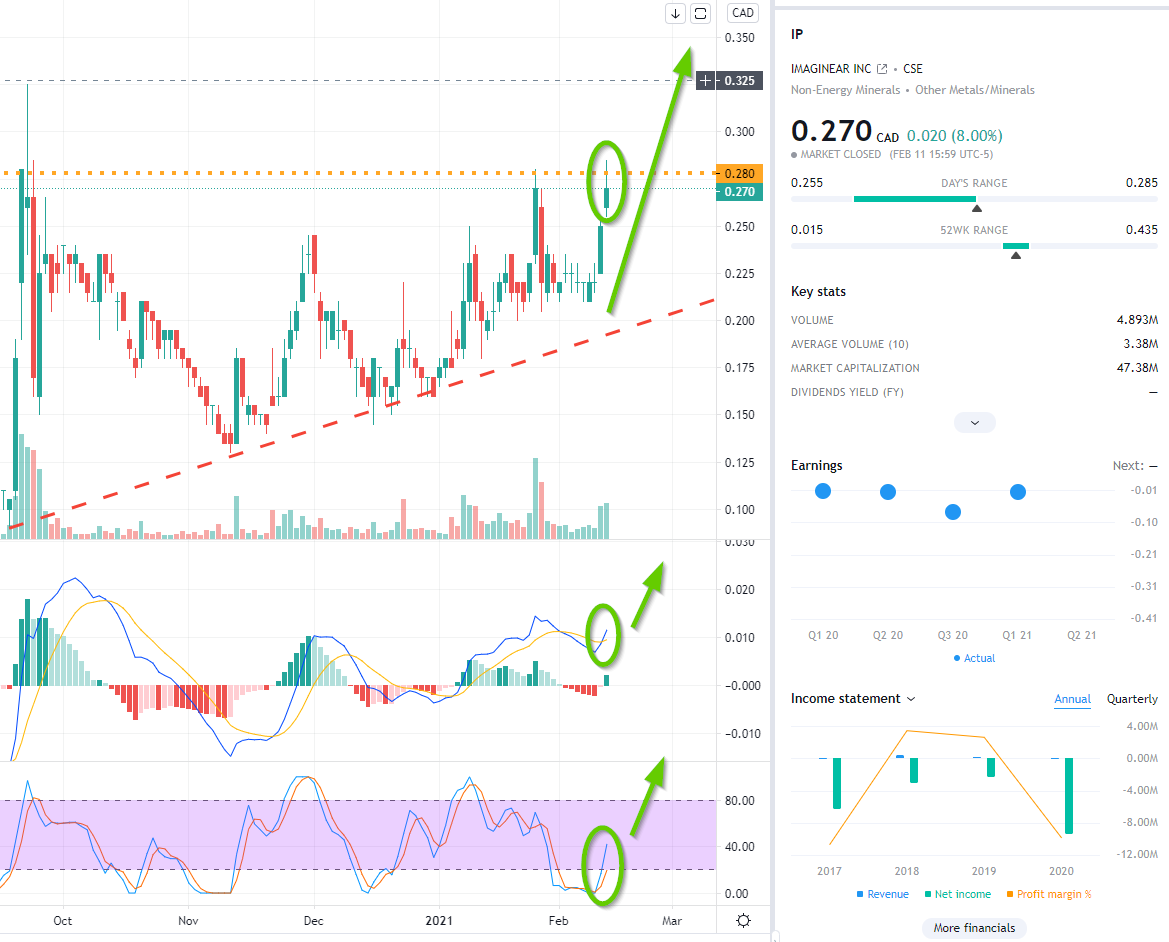The height and width of the screenshot is (942, 1169).
Task: Open the CAD currency selector
Action: click(x=743, y=13)
